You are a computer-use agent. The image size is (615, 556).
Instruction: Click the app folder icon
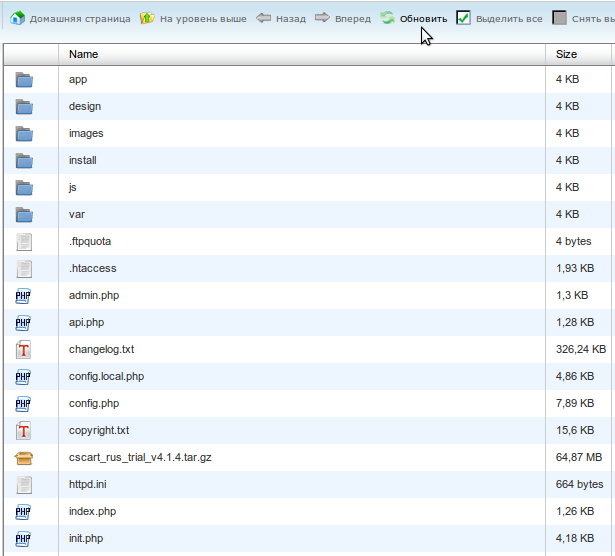tap(25, 80)
